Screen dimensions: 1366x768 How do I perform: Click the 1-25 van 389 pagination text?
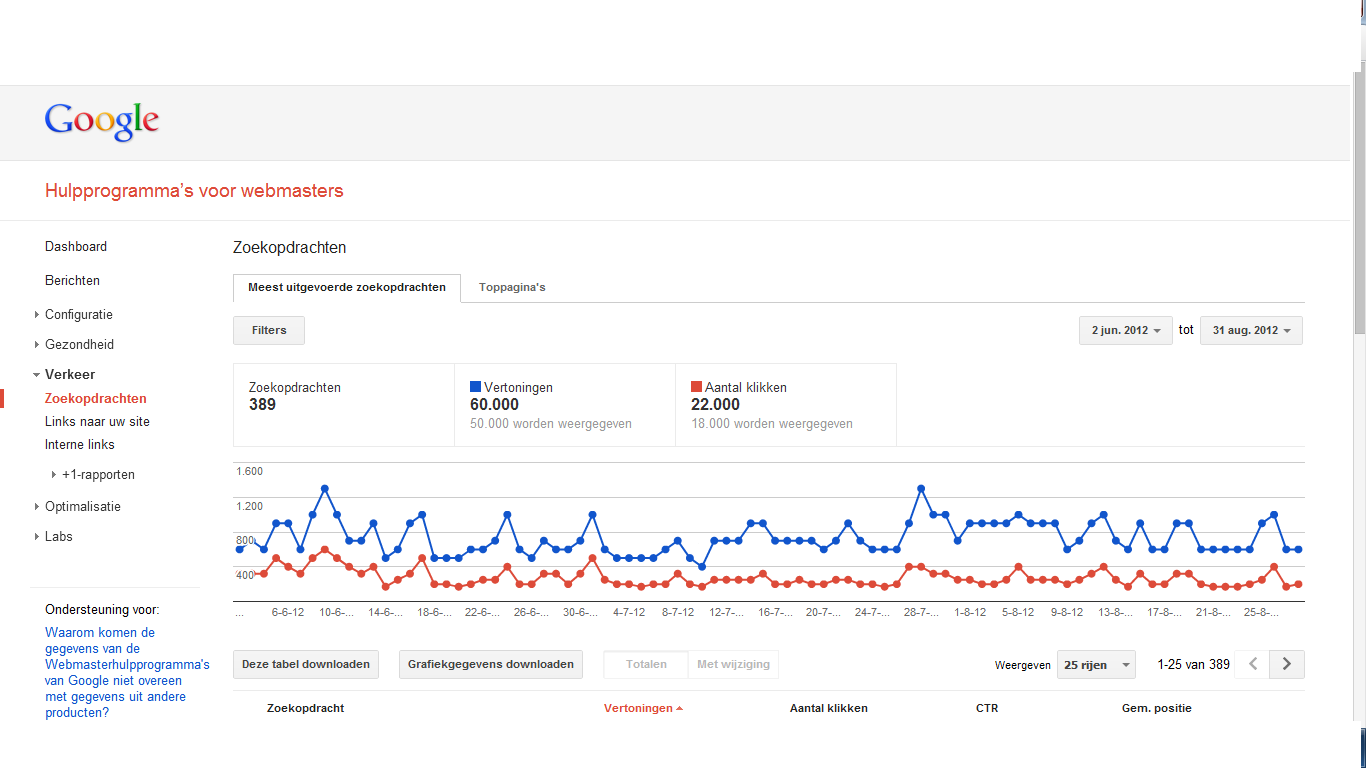point(1194,664)
